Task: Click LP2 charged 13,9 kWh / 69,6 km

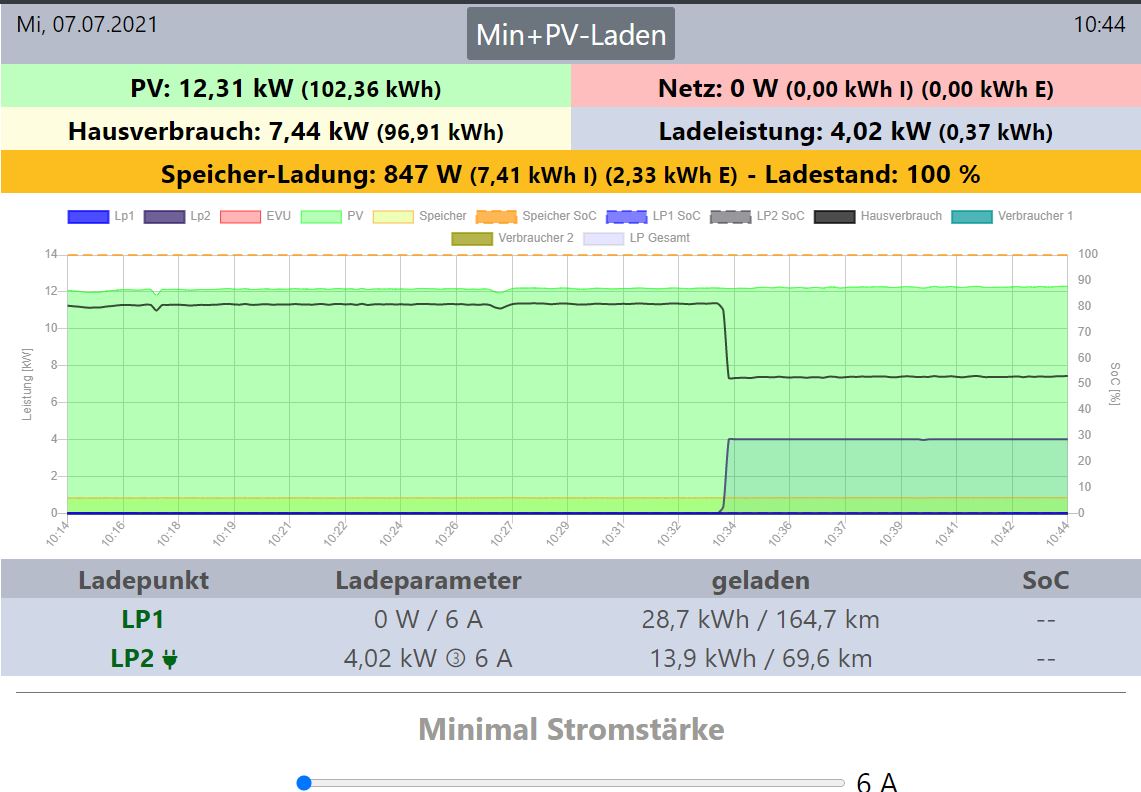Action: click(760, 659)
